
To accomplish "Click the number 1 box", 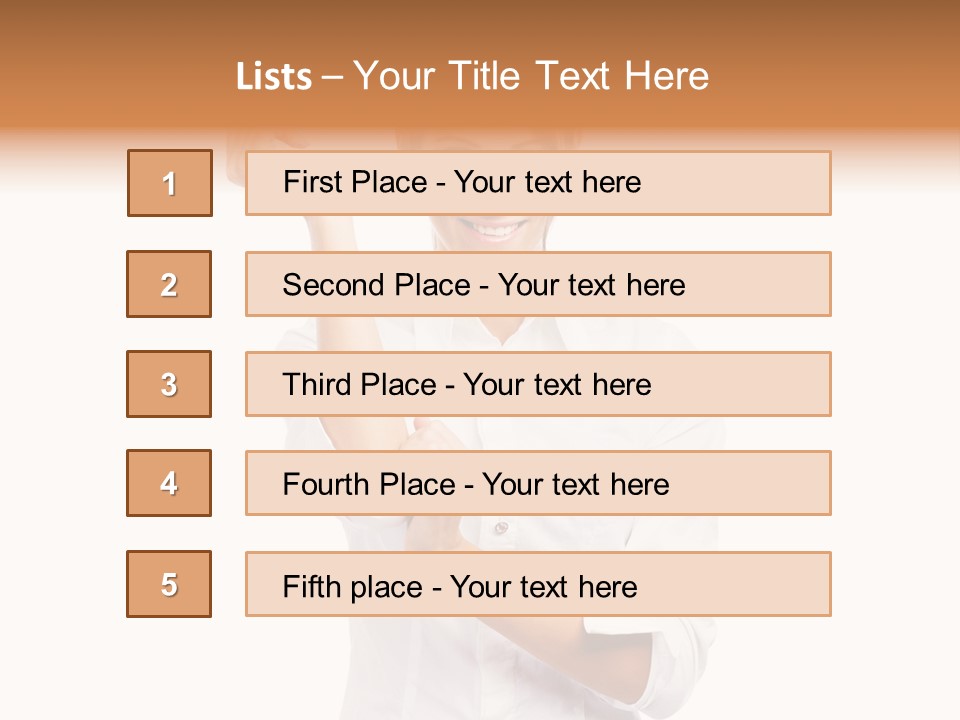I will pyautogui.click(x=170, y=183).
